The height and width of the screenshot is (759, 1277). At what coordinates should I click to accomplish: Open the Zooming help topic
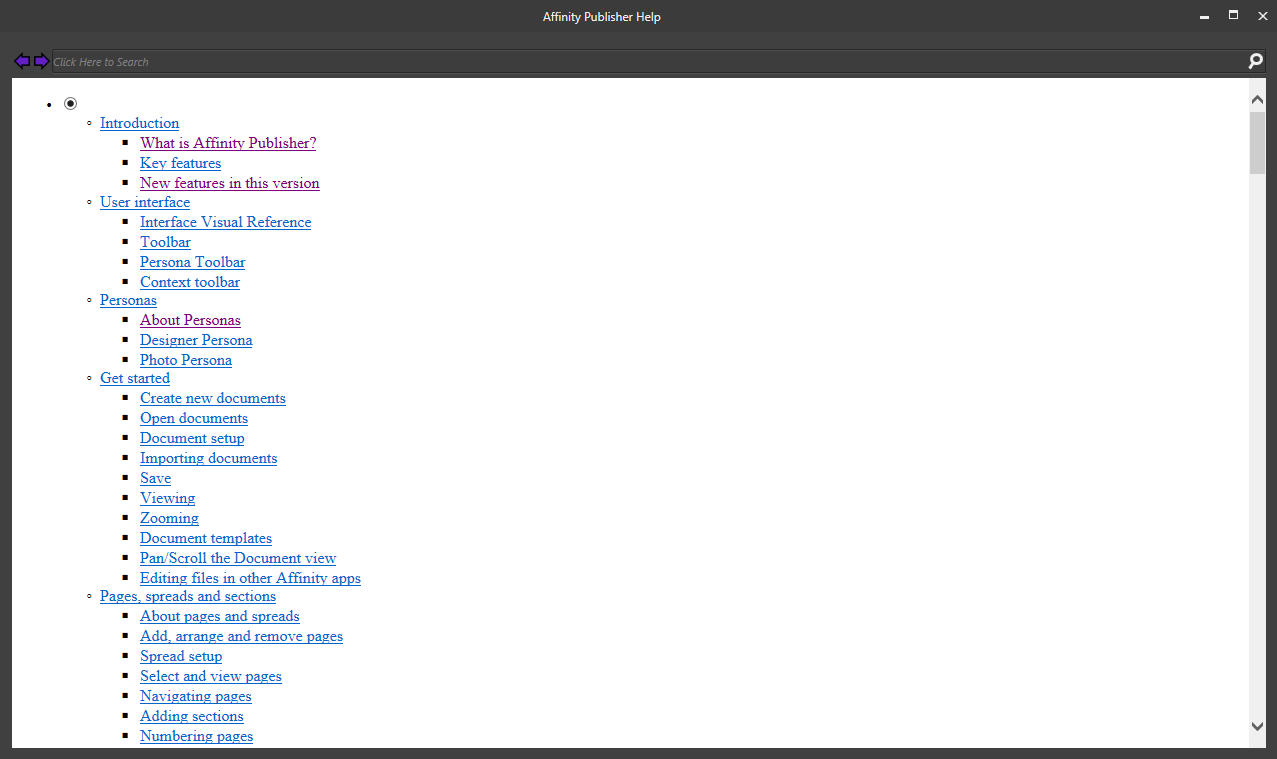(169, 518)
